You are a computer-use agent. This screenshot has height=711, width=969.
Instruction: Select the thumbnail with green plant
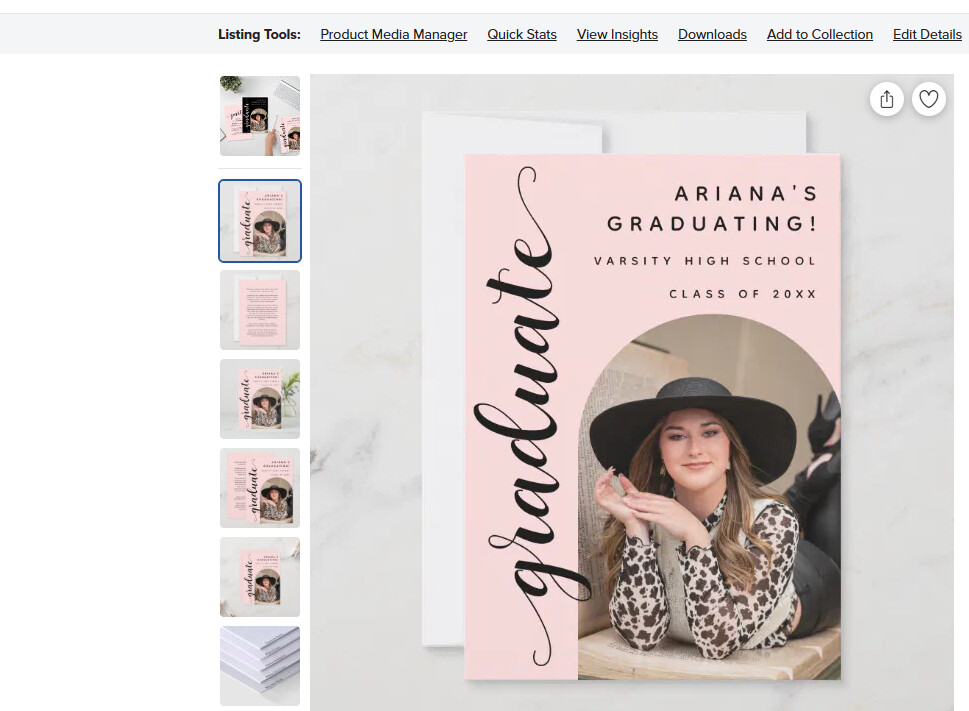point(260,399)
